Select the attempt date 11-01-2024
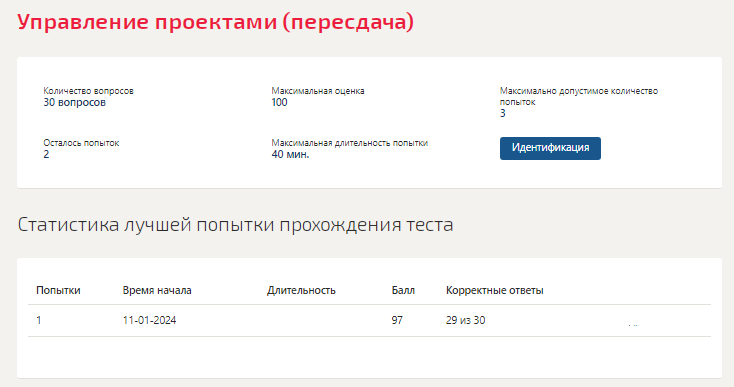Image resolution: width=734 pixels, height=387 pixels. [149, 320]
